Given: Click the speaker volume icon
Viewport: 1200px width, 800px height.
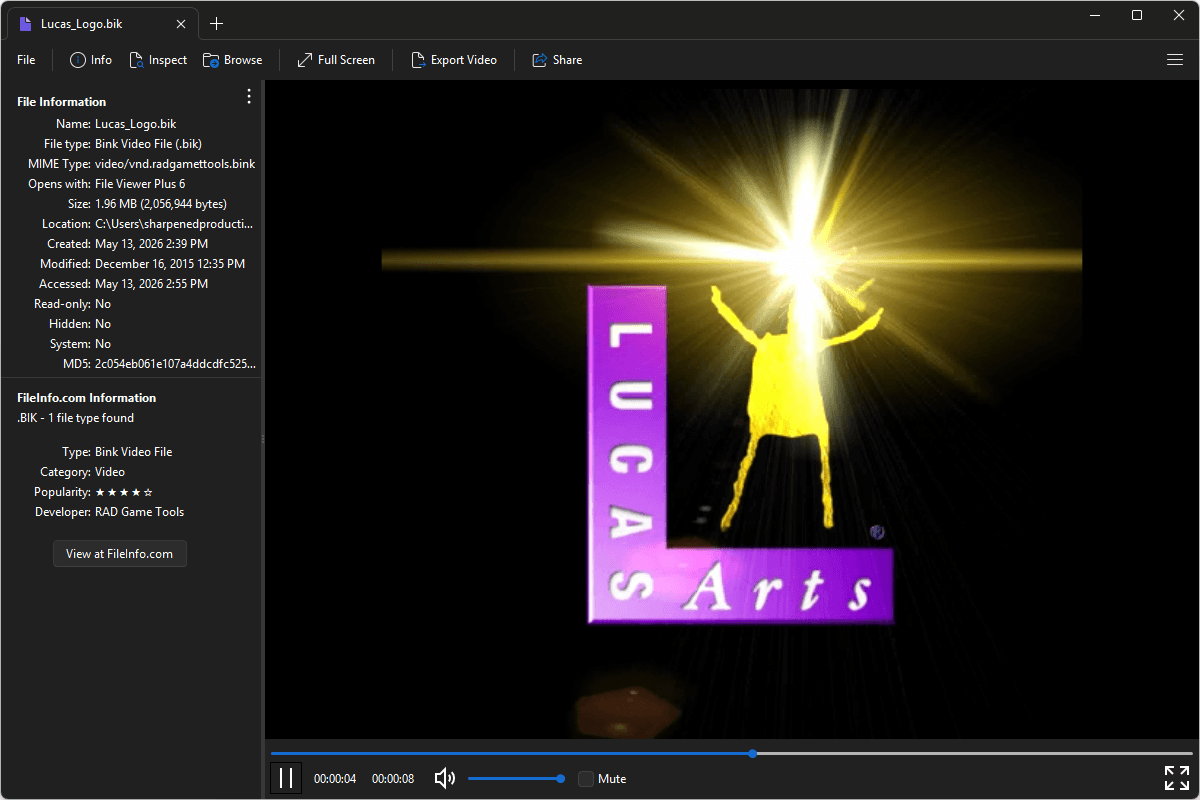Looking at the screenshot, I should coord(445,778).
